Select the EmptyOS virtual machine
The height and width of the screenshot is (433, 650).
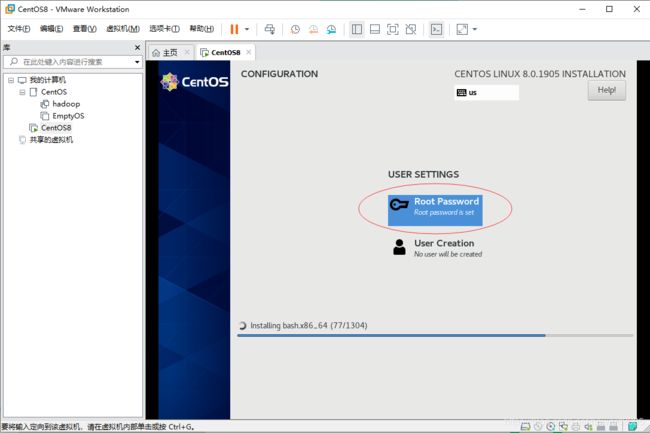[x=68, y=116]
